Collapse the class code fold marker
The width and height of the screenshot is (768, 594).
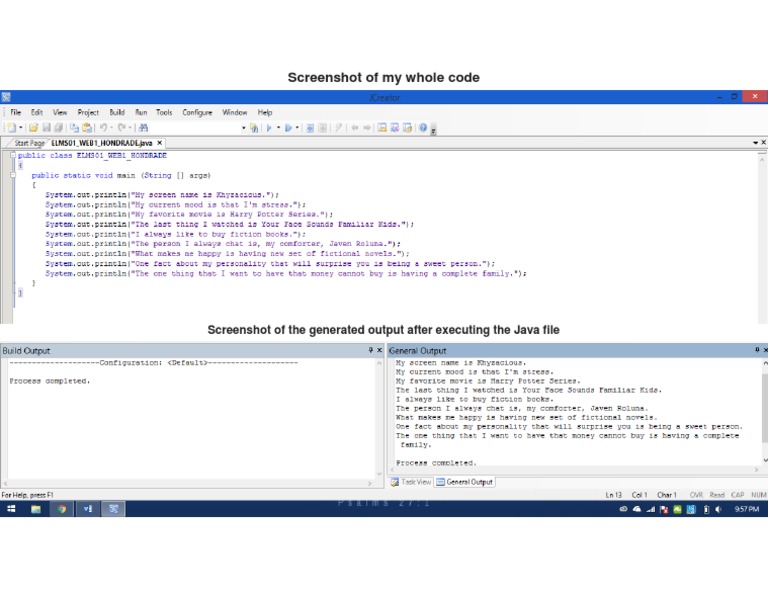tap(13, 155)
